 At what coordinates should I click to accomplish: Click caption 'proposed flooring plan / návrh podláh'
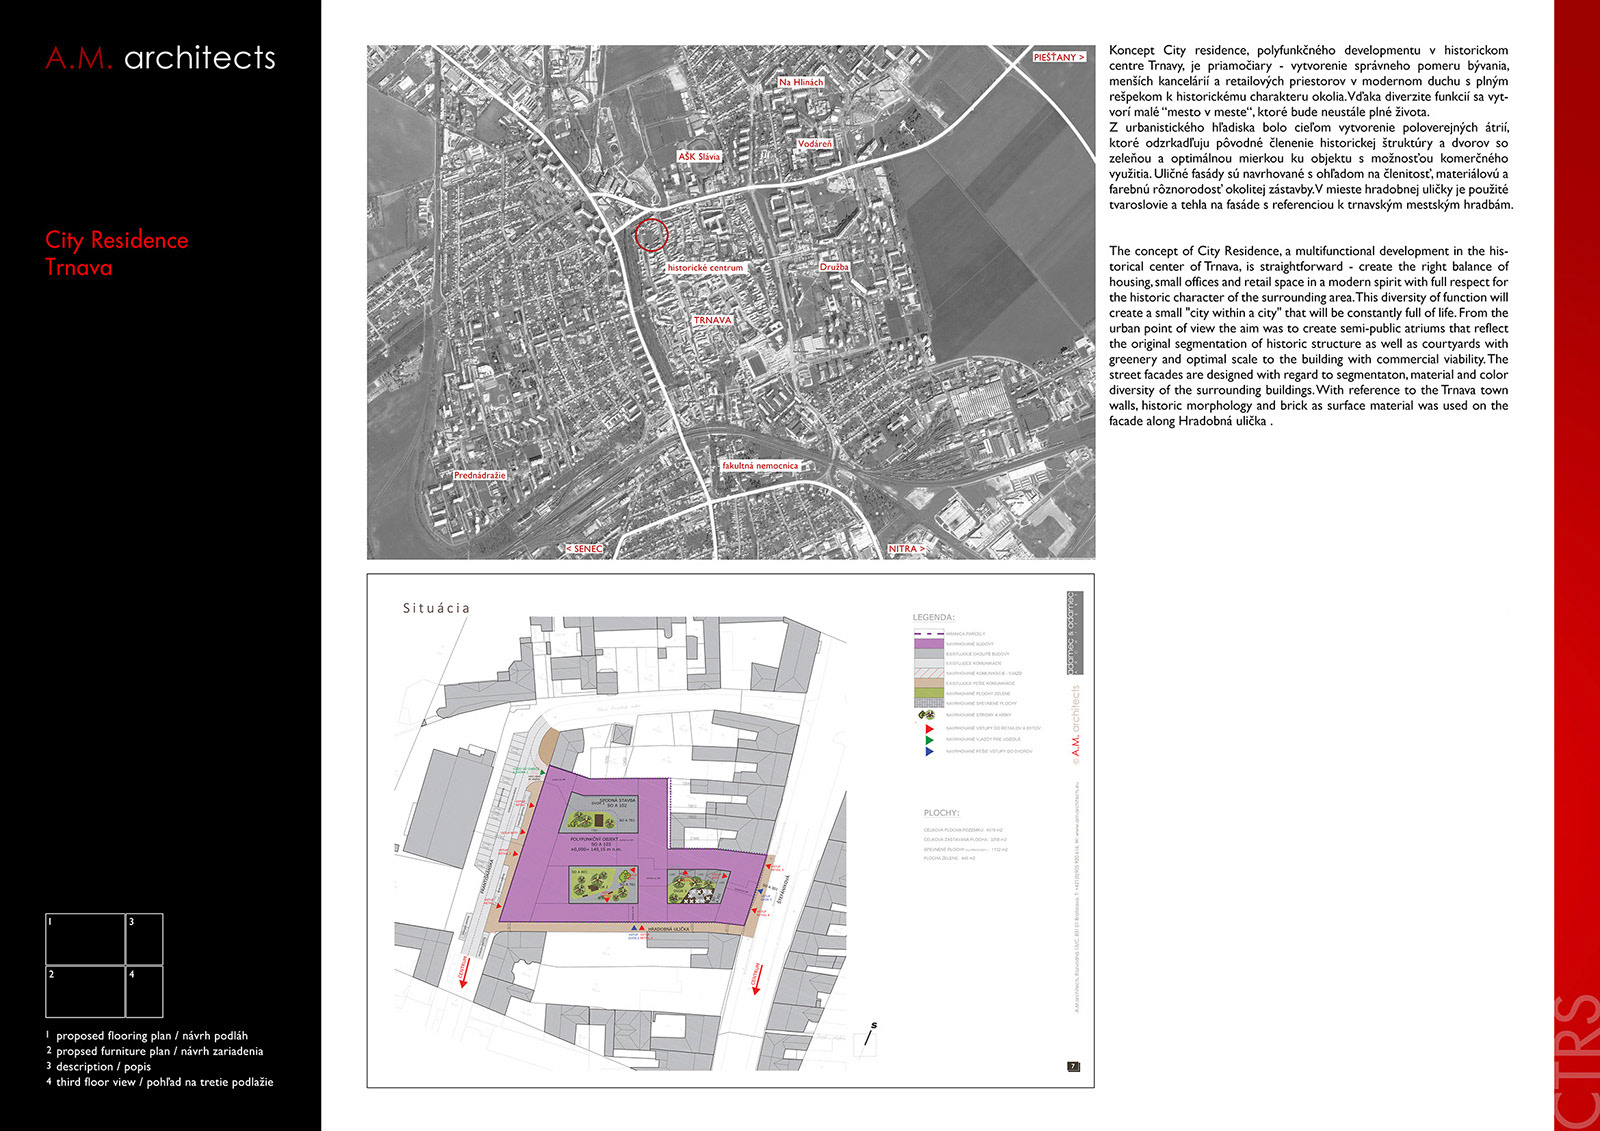[x=152, y=1036]
